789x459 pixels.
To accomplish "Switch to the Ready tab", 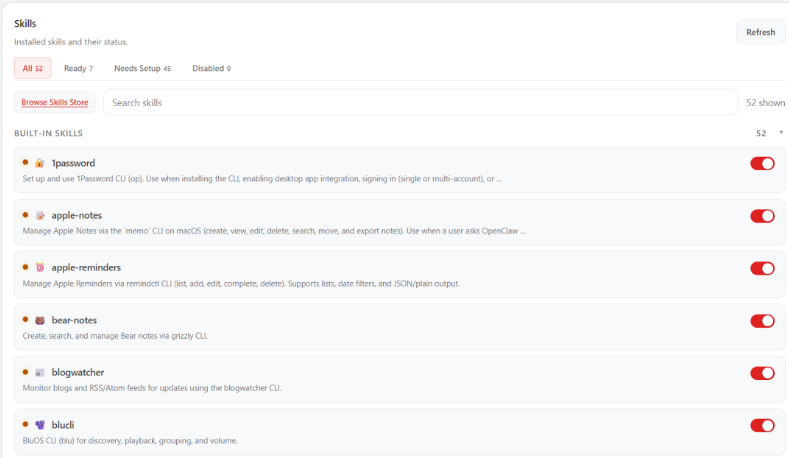I will click(x=78, y=68).
